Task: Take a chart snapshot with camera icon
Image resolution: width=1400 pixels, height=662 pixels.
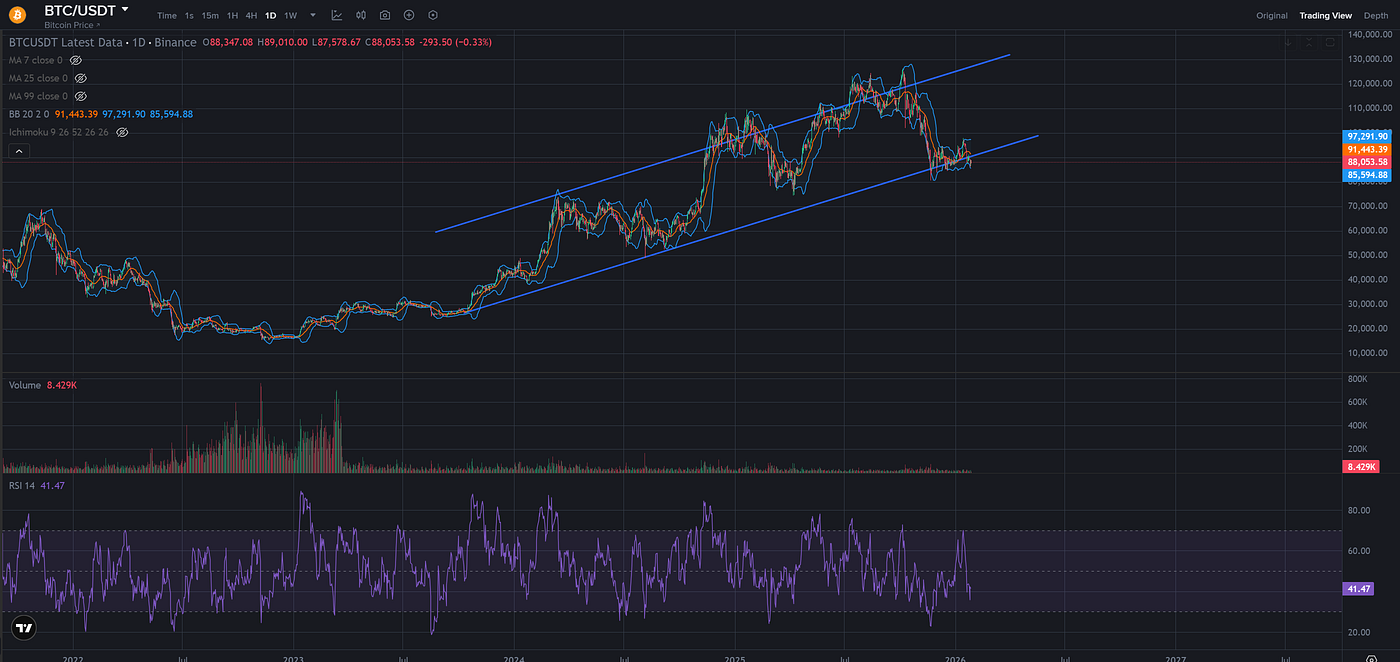Action: [x=385, y=15]
